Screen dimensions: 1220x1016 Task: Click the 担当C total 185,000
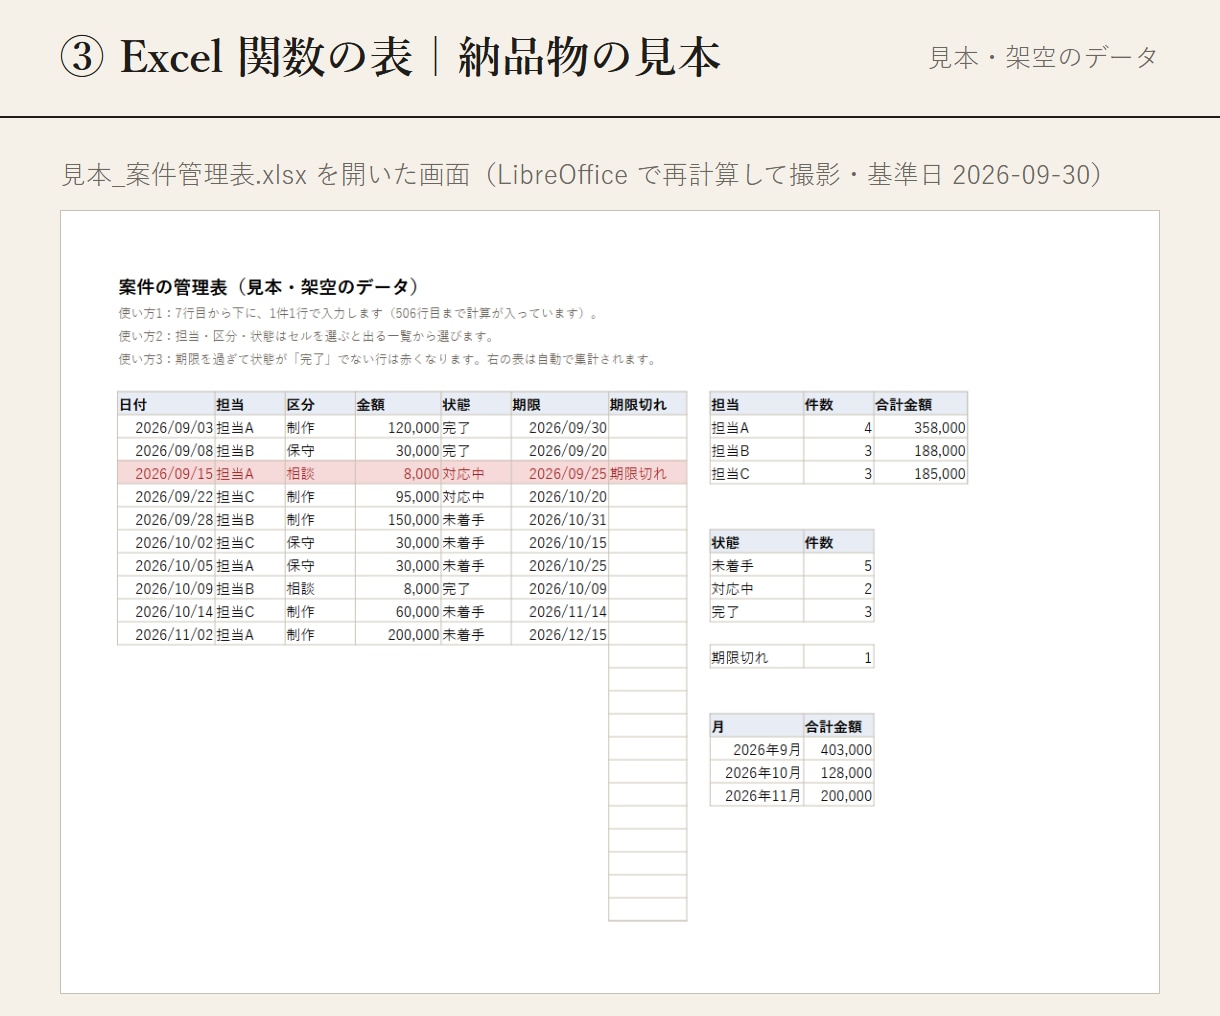[921, 473]
